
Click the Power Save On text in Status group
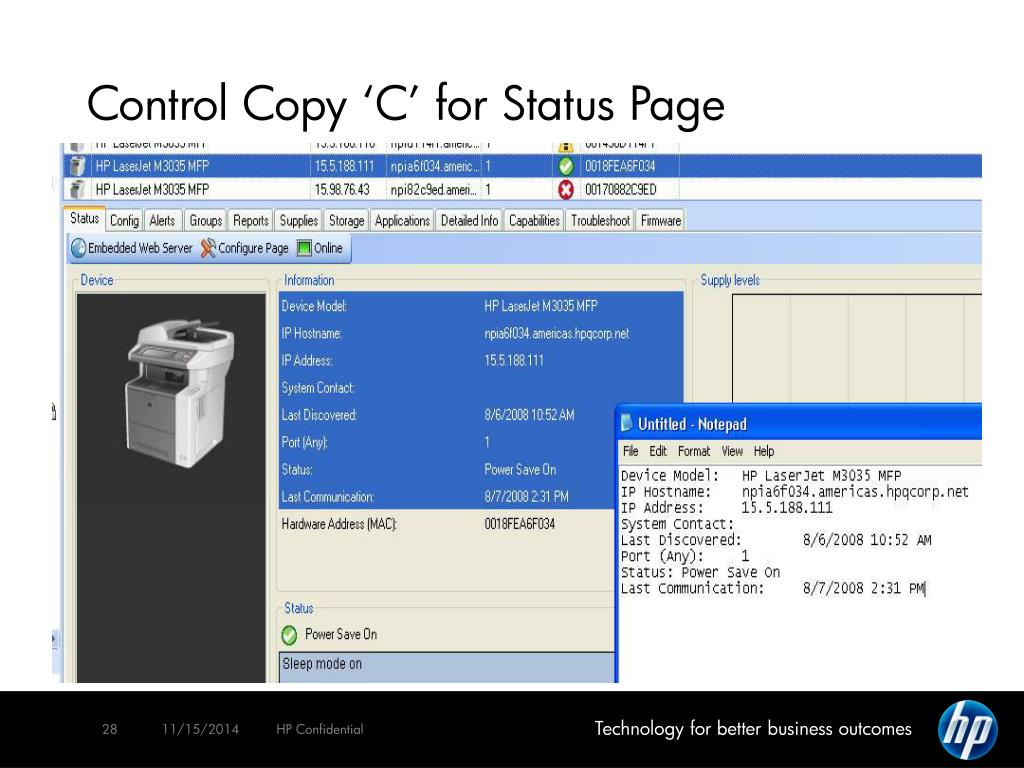341,635
